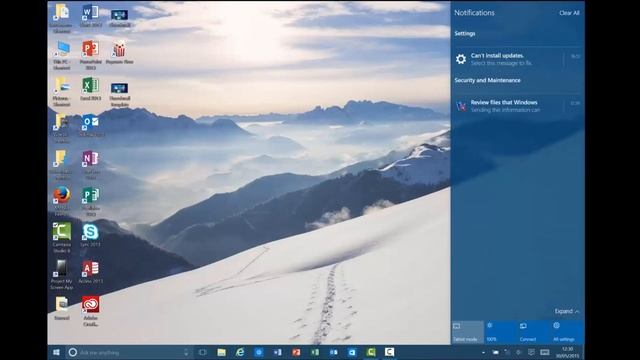Click the Settings notification group header
640x360 pixels.
(465, 33)
